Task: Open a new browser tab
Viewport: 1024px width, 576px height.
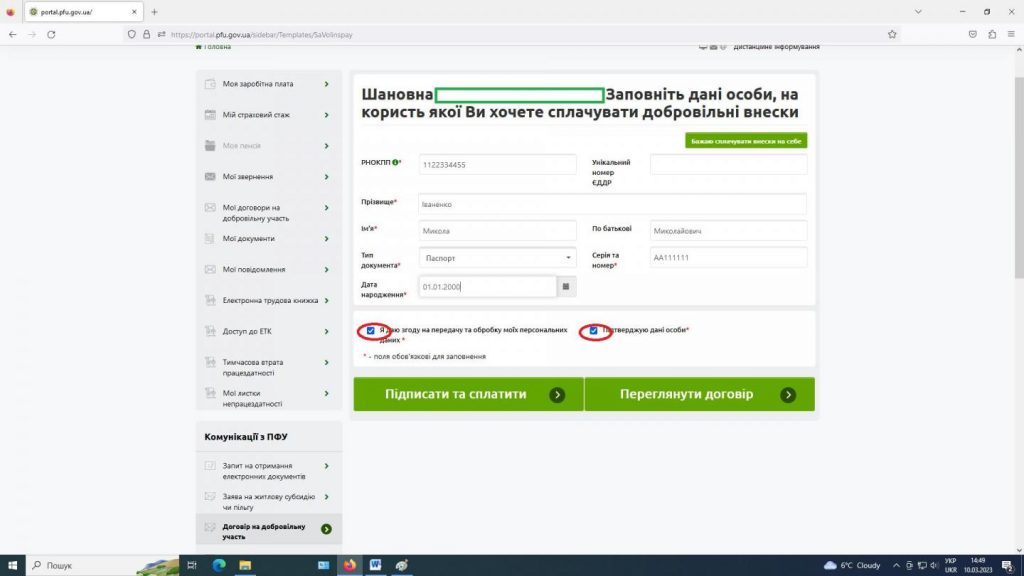Action: [154, 12]
